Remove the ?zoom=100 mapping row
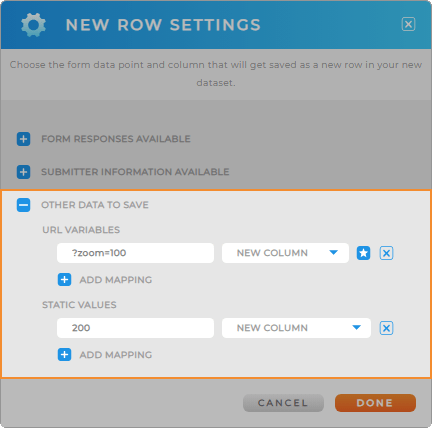Screen dimensions: 432x428 tap(386, 253)
